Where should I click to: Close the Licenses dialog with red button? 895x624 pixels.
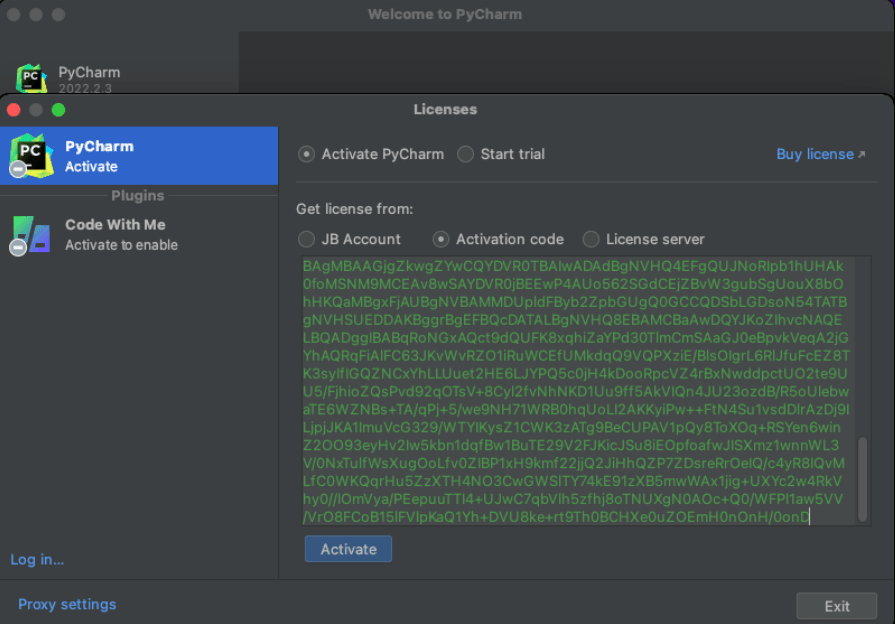(x=14, y=109)
